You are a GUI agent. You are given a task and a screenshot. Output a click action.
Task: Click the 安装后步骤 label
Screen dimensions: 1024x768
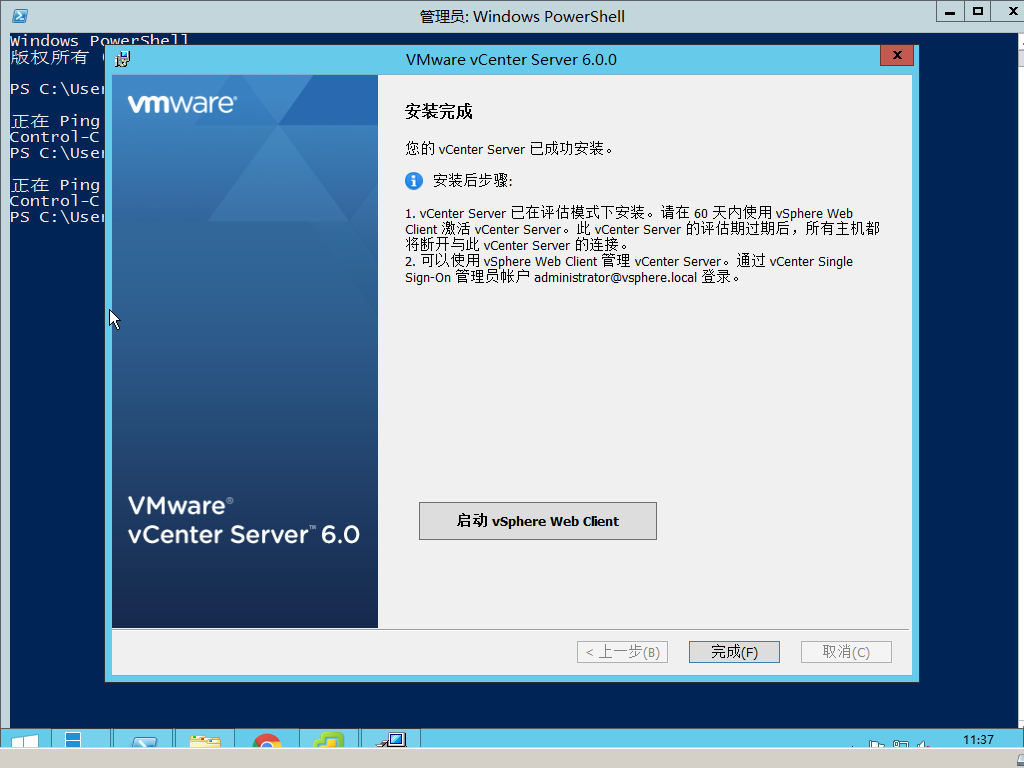tap(473, 181)
